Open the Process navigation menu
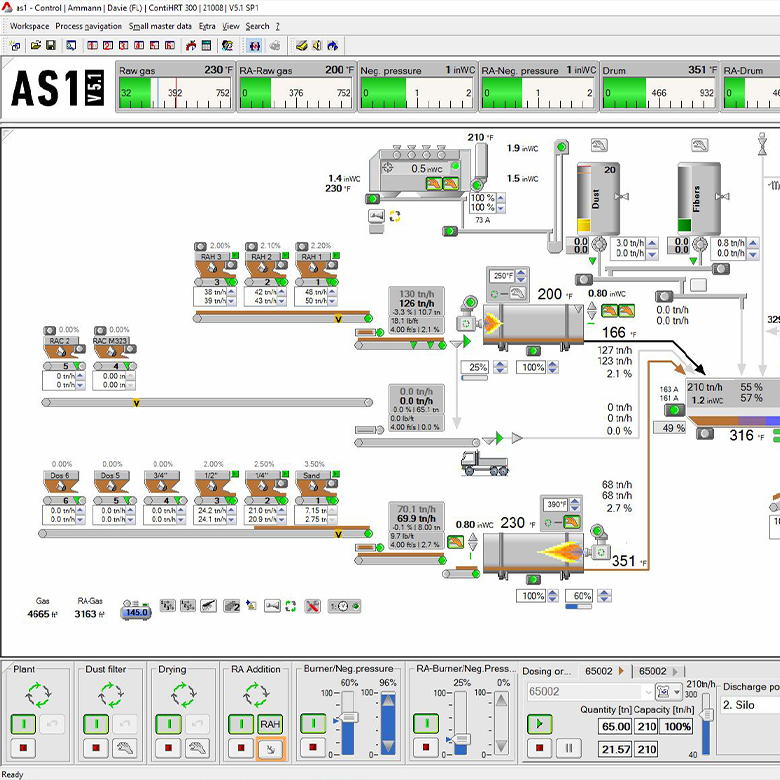The width and height of the screenshot is (780, 780). pyautogui.click(x=89, y=26)
